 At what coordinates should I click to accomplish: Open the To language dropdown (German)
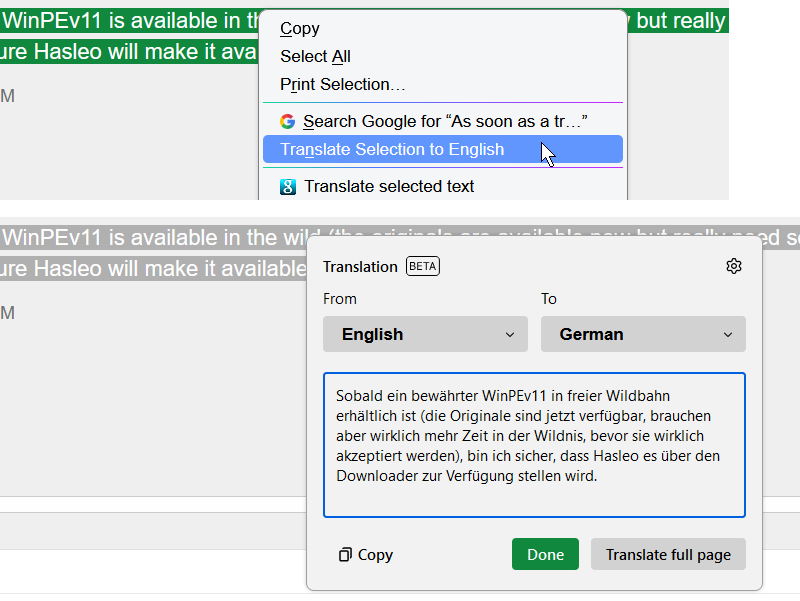click(643, 334)
